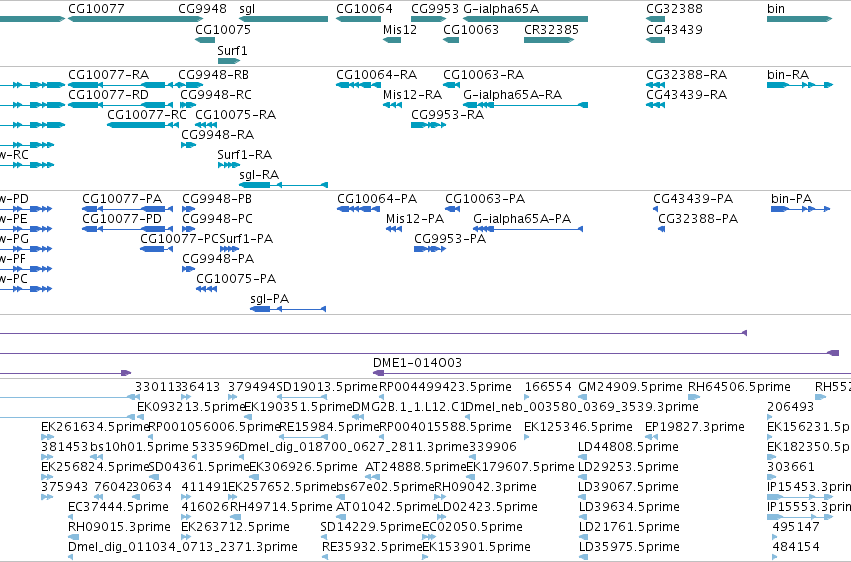Click the LD39067.5prime EST label
Screen dimensions: 851x562
(628, 487)
